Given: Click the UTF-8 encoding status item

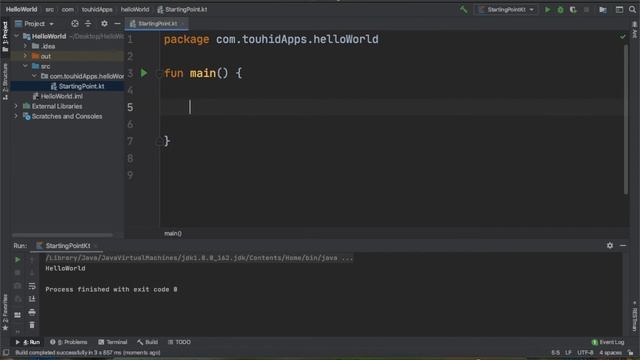Looking at the screenshot, I should pyautogui.click(x=585, y=353).
